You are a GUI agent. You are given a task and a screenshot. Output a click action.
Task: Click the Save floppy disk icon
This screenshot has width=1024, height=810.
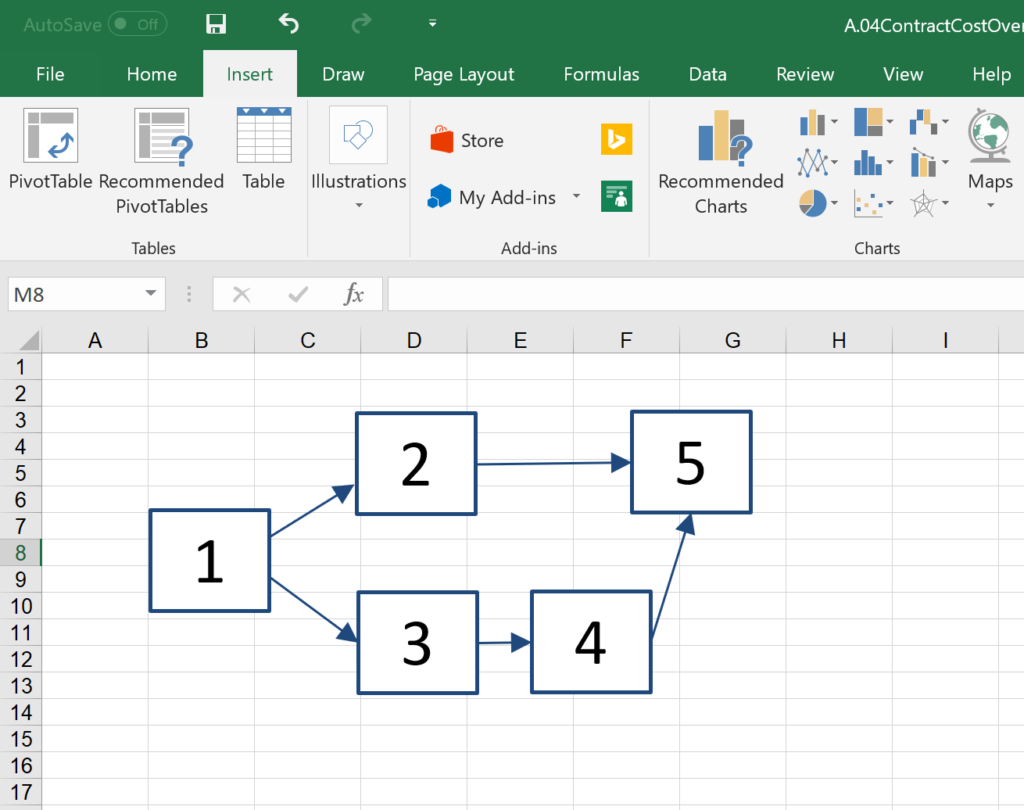click(x=215, y=24)
